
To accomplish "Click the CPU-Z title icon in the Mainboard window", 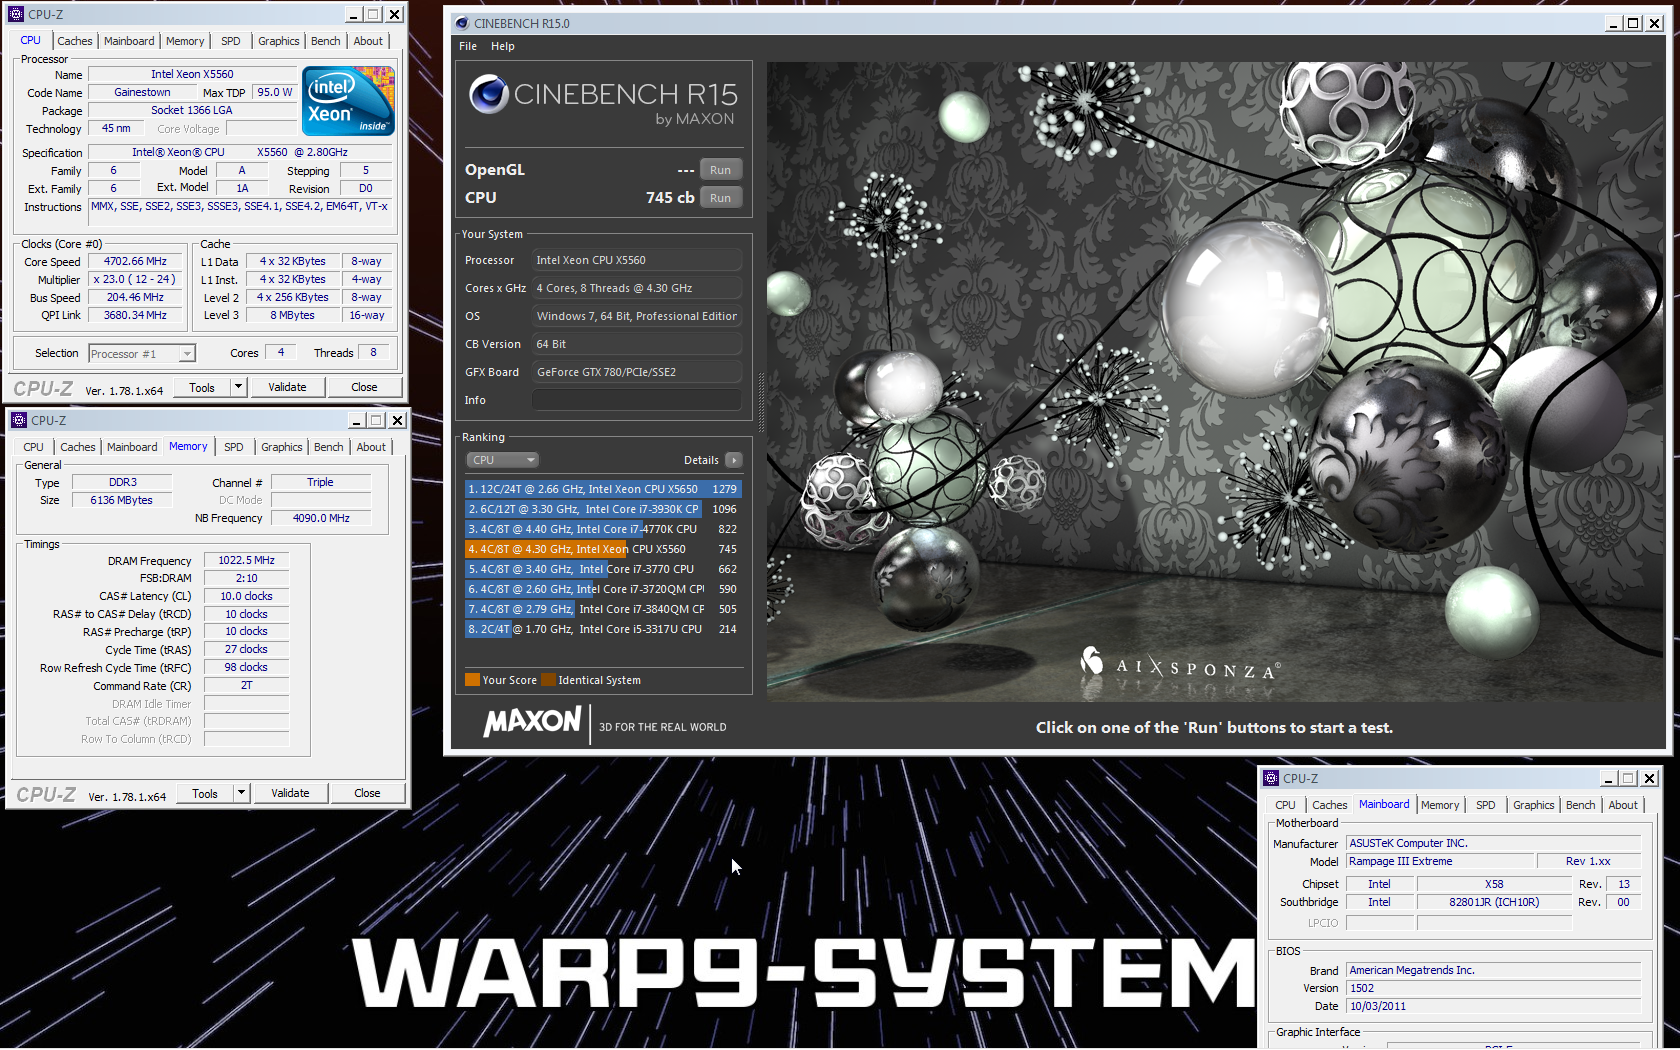I will coord(1271,778).
